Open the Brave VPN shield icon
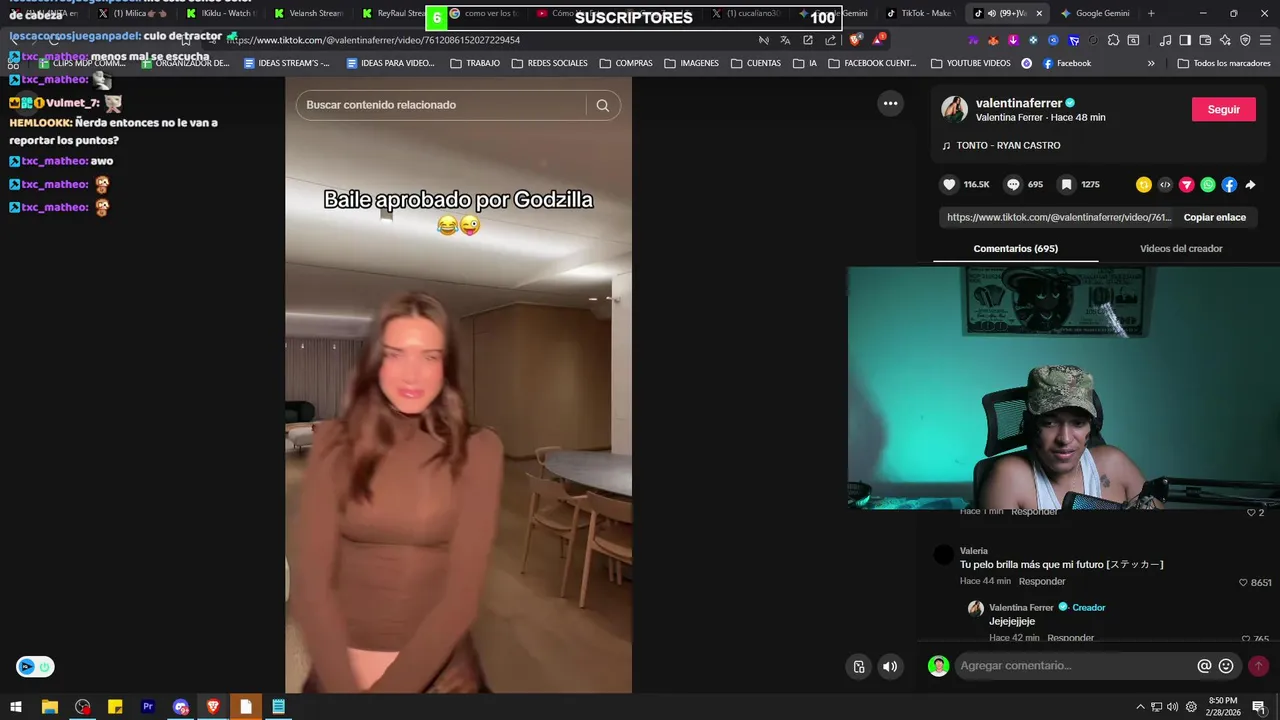 point(1245,40)
